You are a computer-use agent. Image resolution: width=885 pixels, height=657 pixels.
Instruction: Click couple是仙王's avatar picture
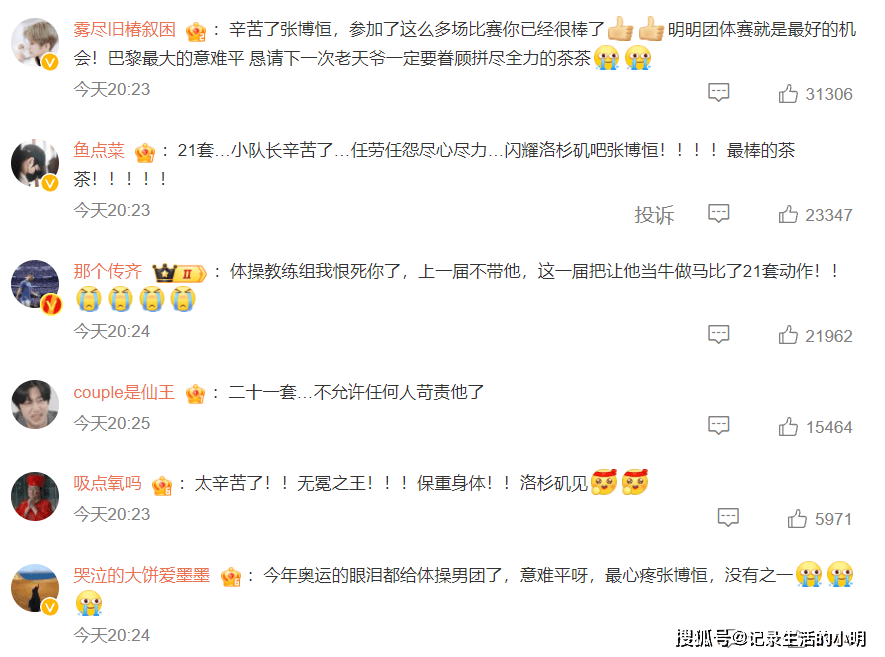pyautogui.click(x=35, y=404)
